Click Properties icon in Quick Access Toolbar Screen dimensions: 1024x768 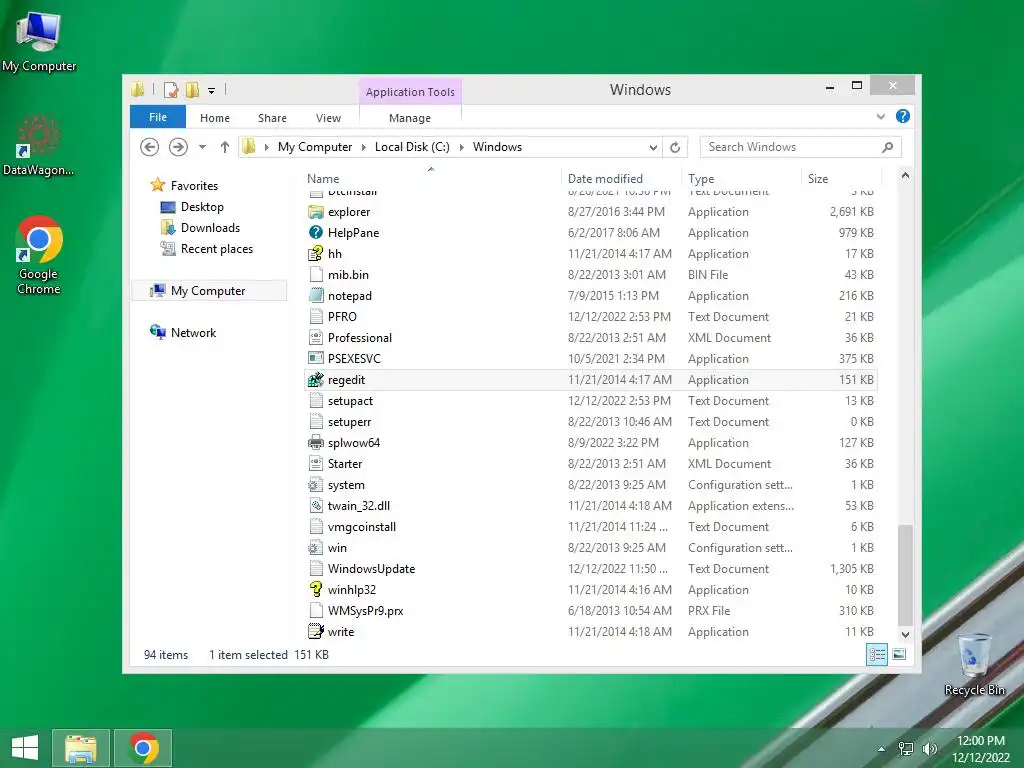pyautogui.click(x=171, y=89)
